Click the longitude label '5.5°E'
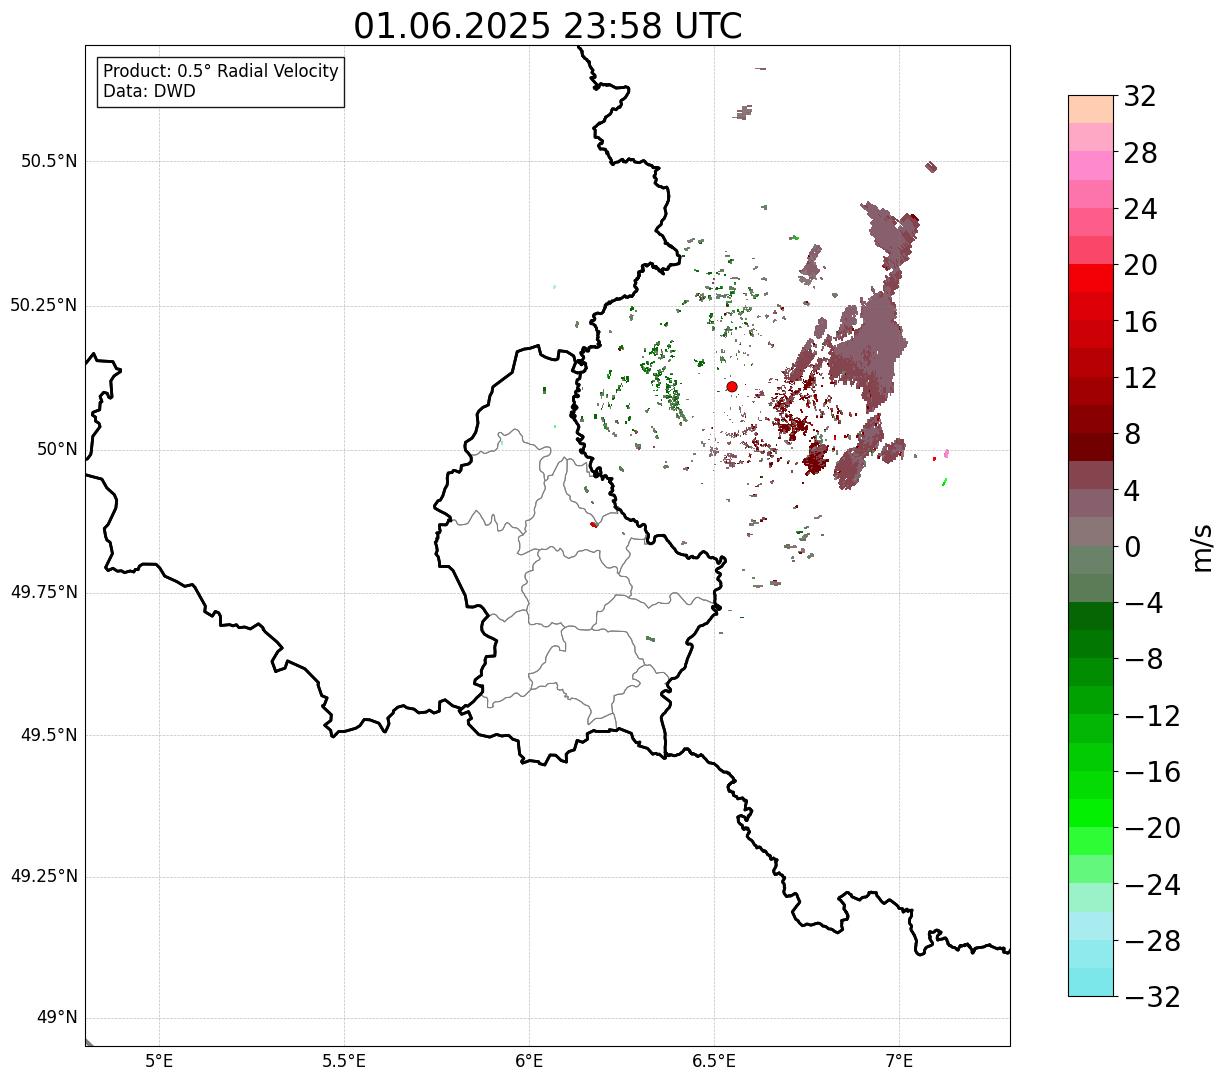1225x1081 pixels. click(344, 1062)
